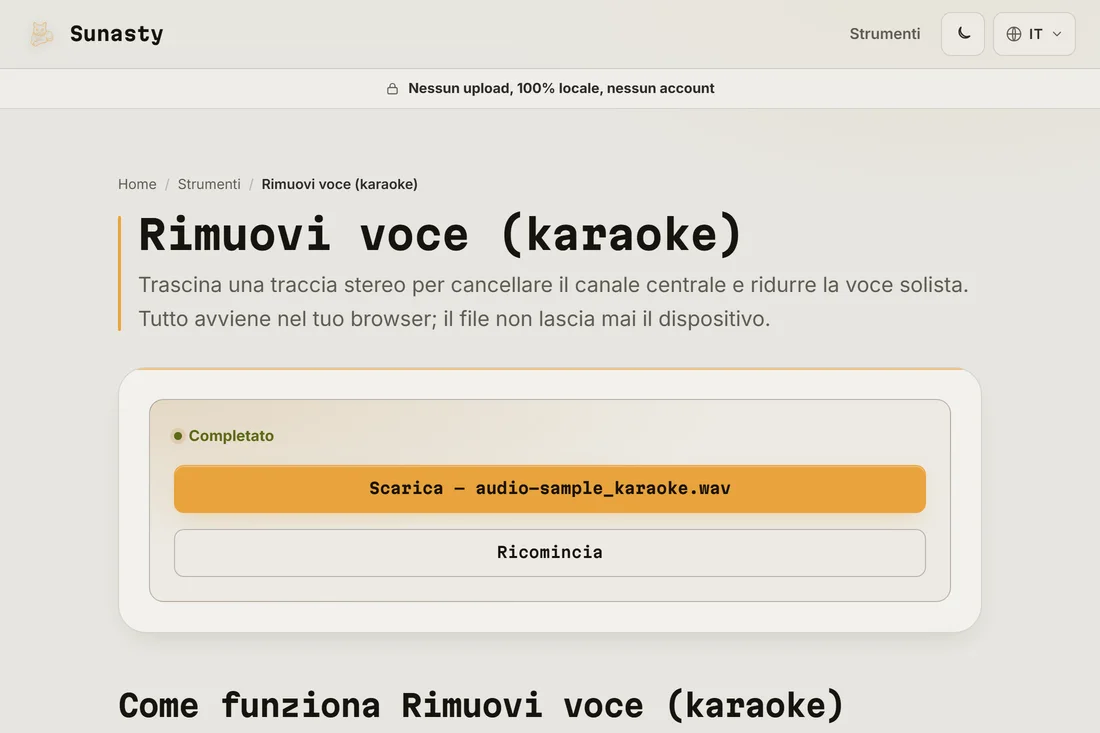Expand the IT language dropdown
Image resolution: width=1100 pixels, height=733 pixels.
pyautogui.click(x=1034, y=34)
